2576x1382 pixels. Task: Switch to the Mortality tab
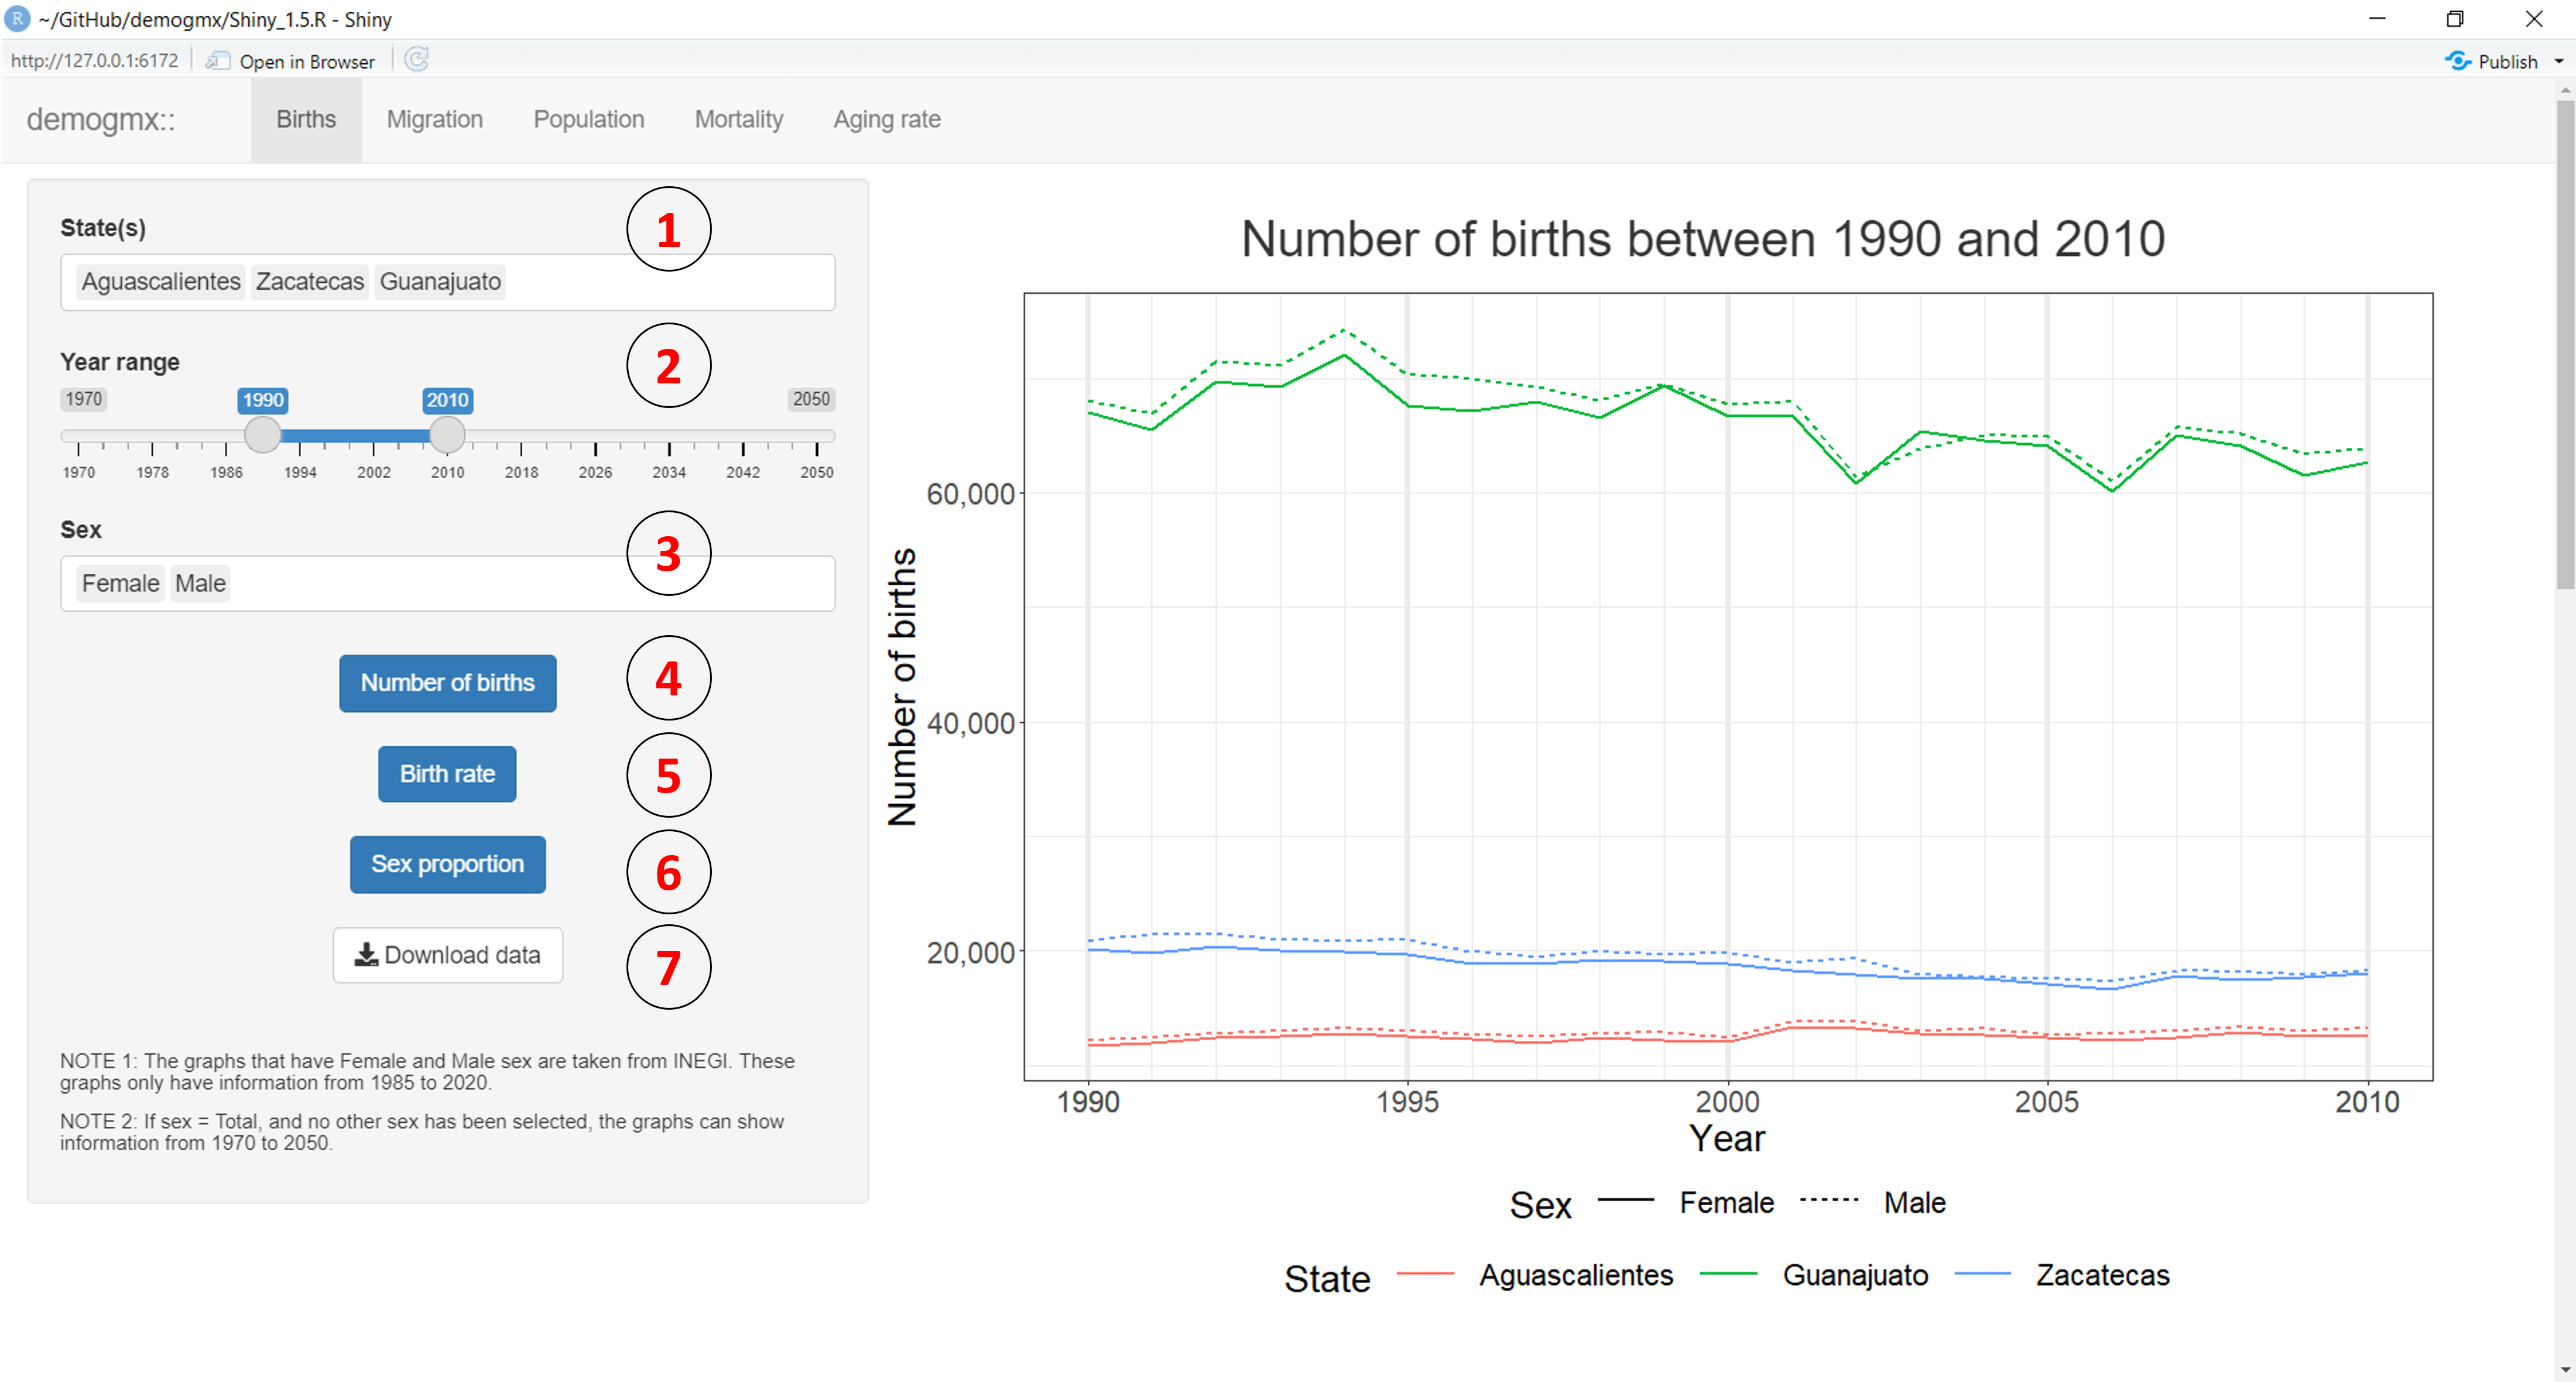click(738, 119)
